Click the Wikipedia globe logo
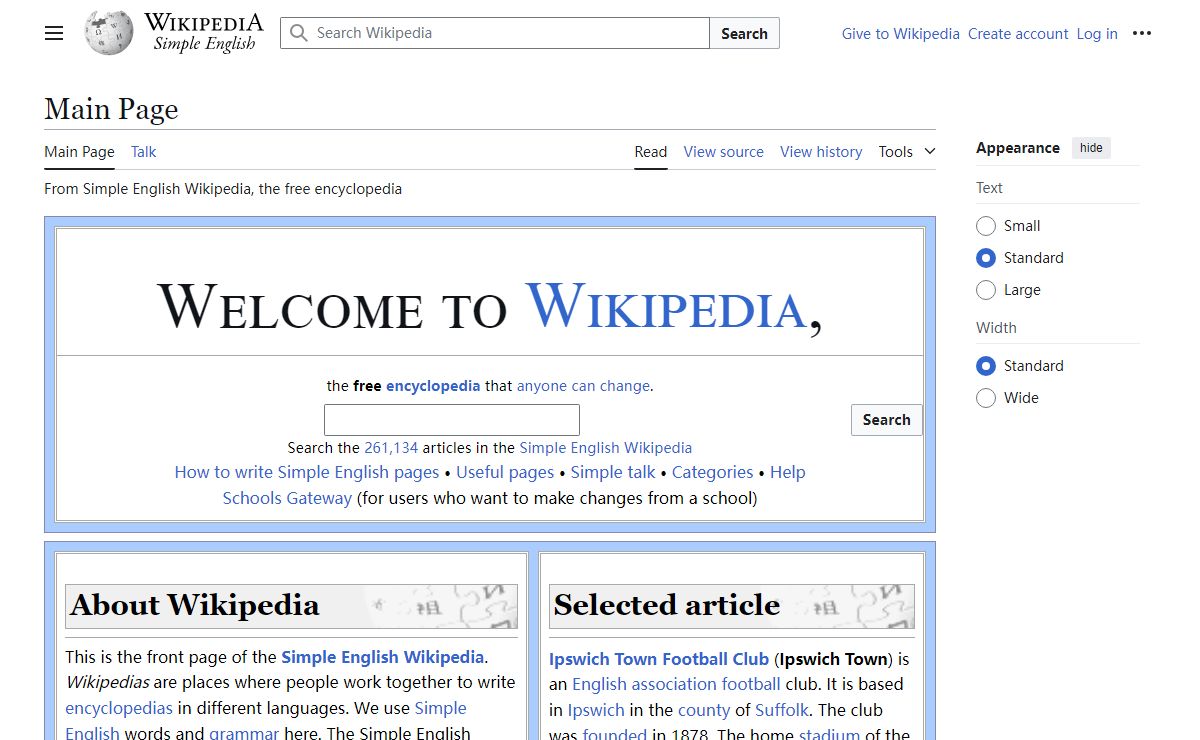Viewport: 1200px width, 740px height. (109, 33)
